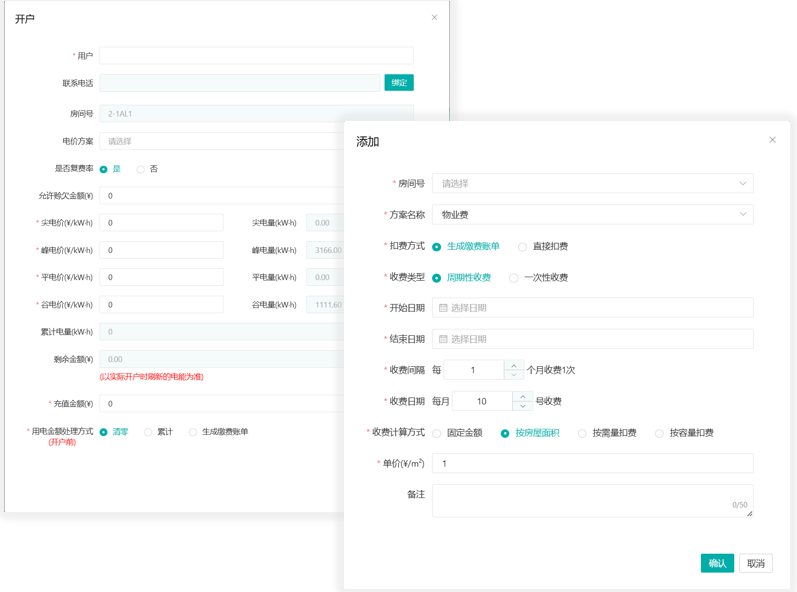
Task: Choose 一次性收费 charge type
Action: [514, 278]
